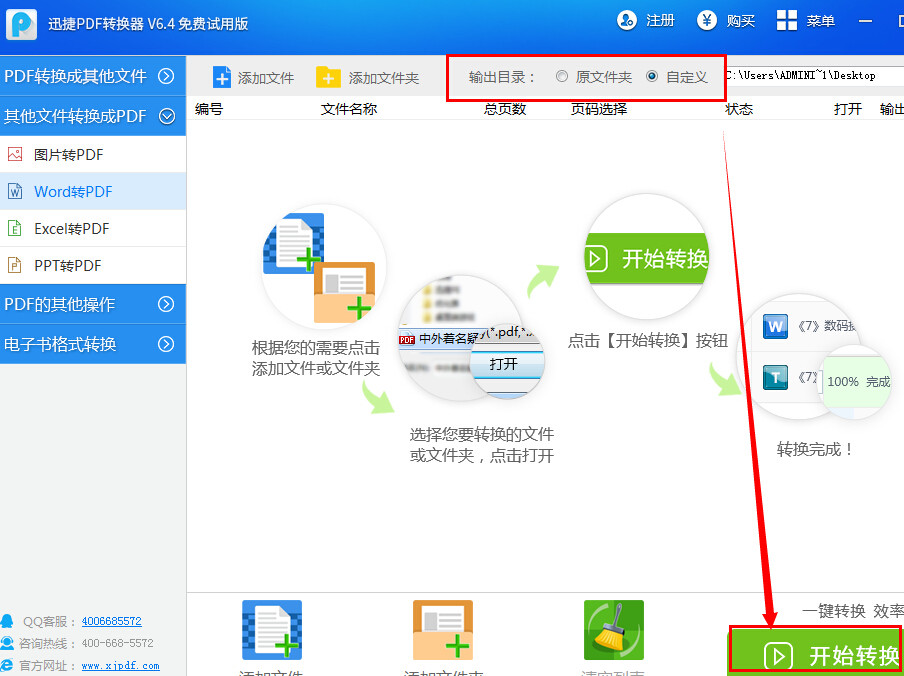Expand the 电子书格式转换 section
904x676 pixels.
coord(93,344)
